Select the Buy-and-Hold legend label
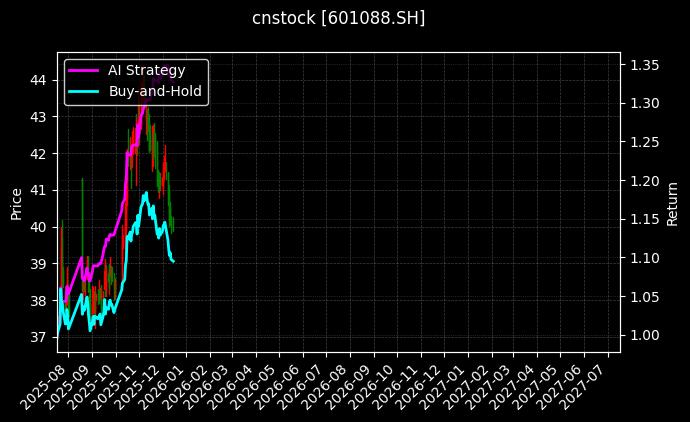The height and width of the screenshot is (422, 690). point(154,92)
